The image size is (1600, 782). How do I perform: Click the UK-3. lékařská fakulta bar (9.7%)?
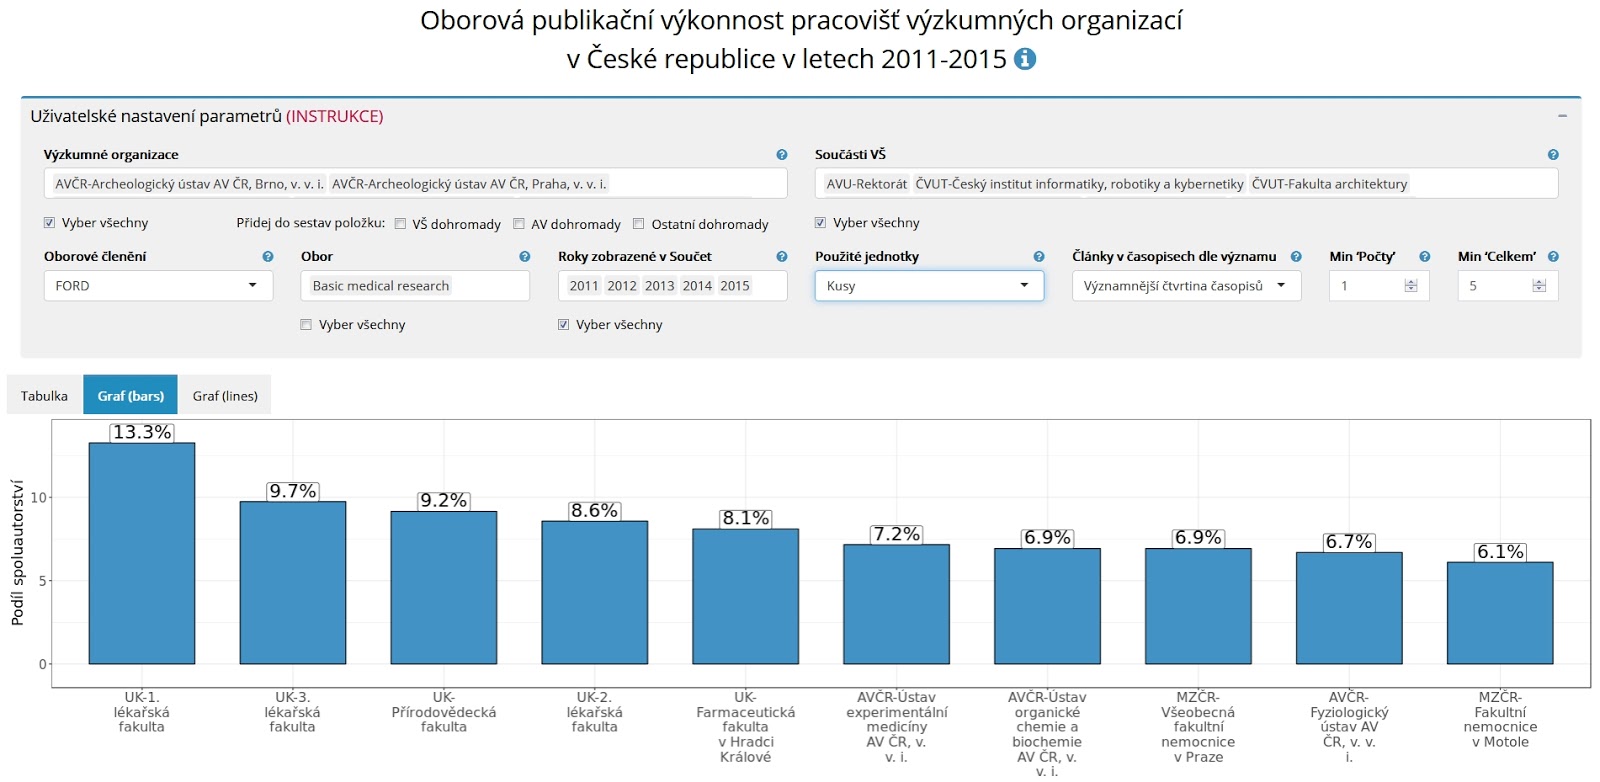click(293, 583)
